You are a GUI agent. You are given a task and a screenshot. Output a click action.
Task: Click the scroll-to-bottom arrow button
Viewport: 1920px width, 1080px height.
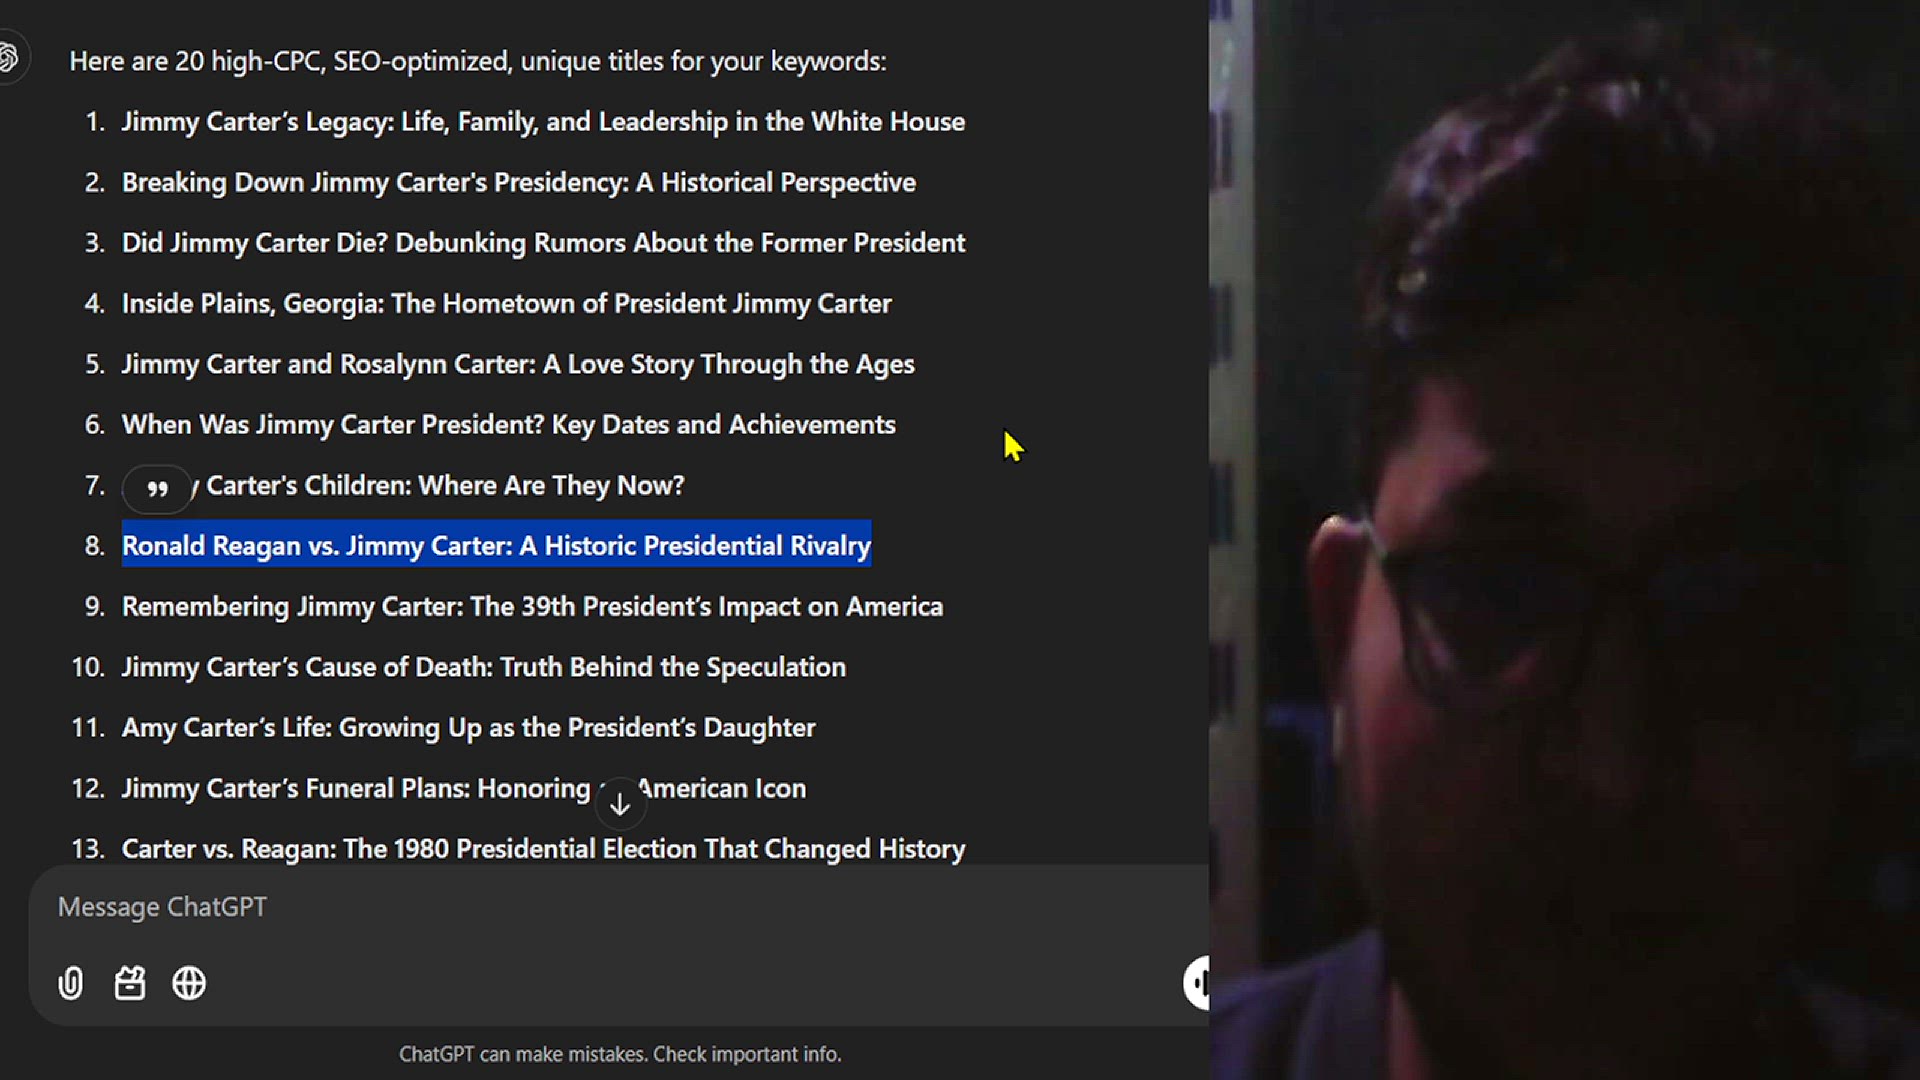620,804
